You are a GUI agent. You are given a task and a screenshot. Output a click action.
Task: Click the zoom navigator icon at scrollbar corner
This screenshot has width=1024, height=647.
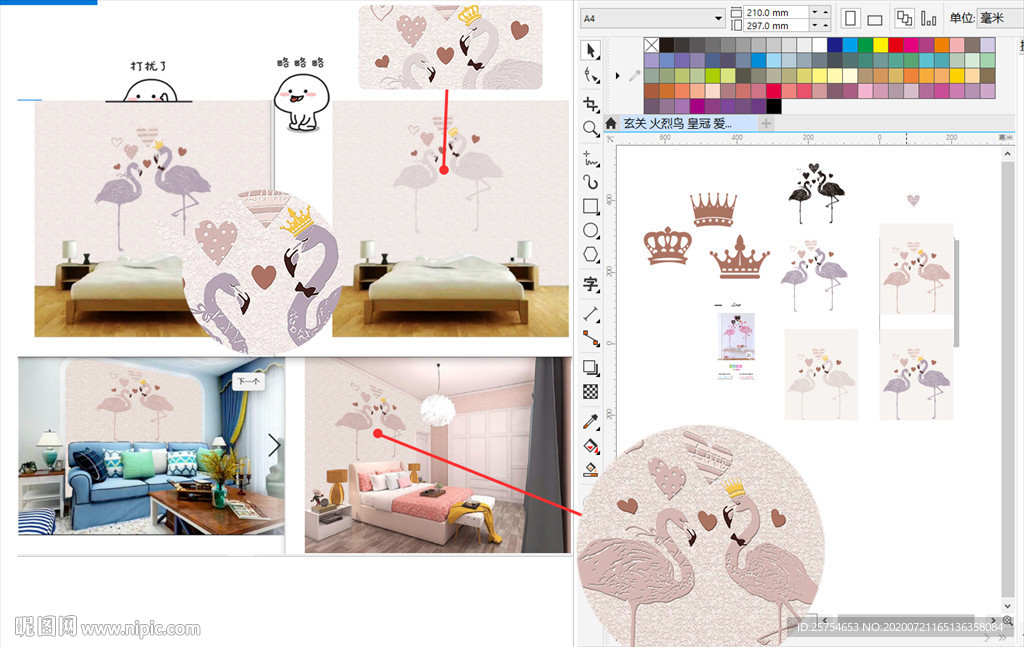(1008, 621)
